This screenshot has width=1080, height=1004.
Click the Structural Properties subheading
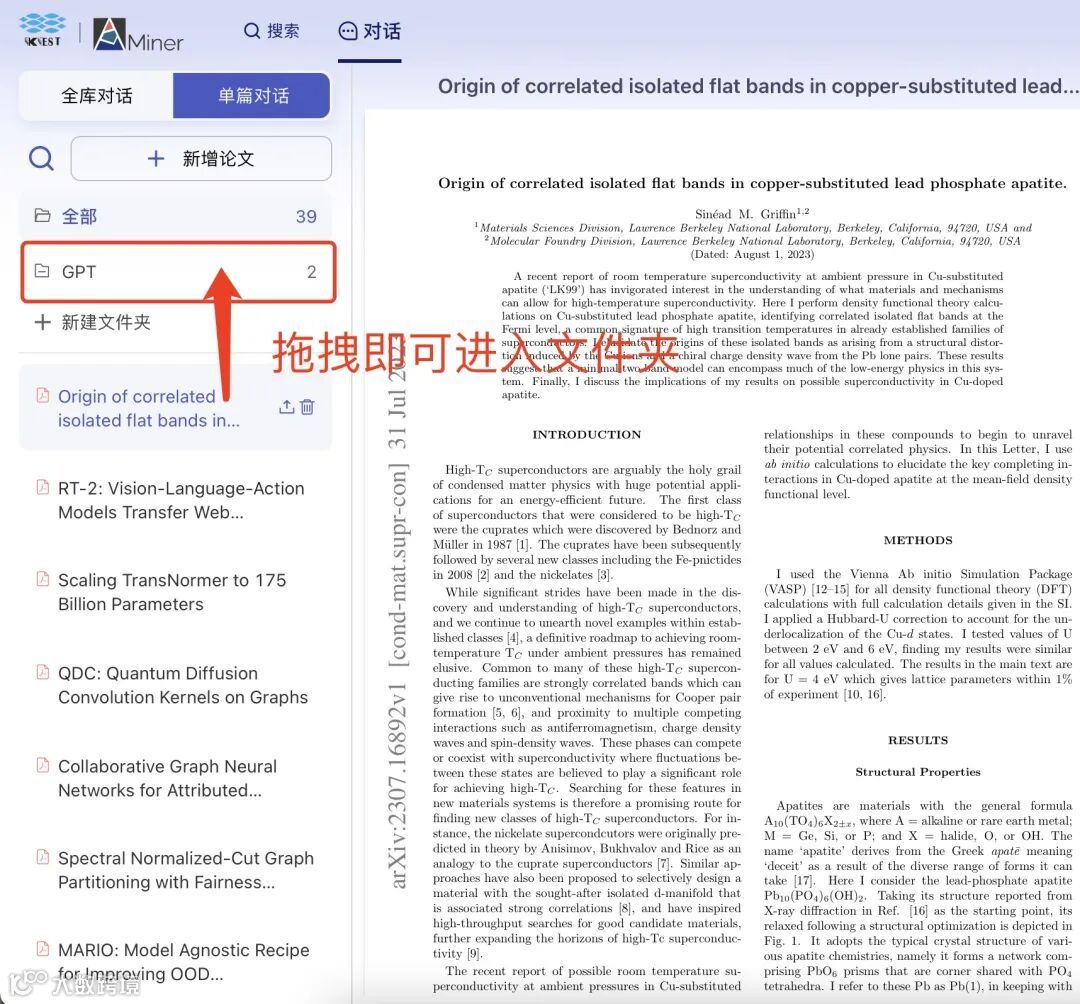[x=918, y=772]
